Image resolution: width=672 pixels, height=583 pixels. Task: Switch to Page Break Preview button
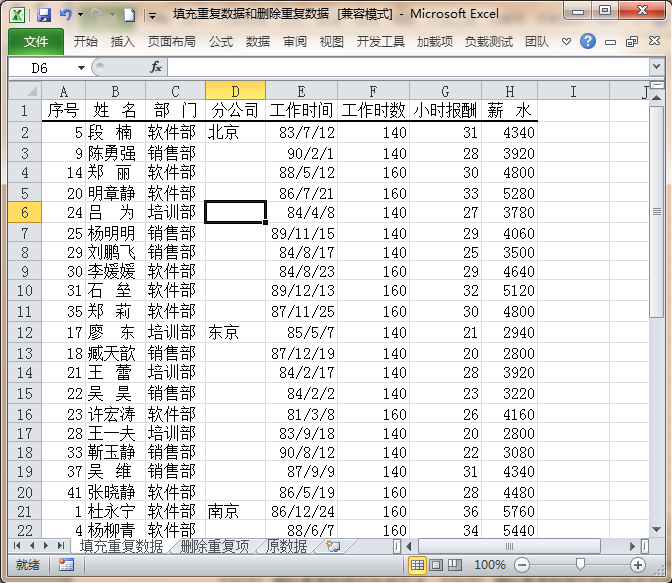(x=455, y=565)
